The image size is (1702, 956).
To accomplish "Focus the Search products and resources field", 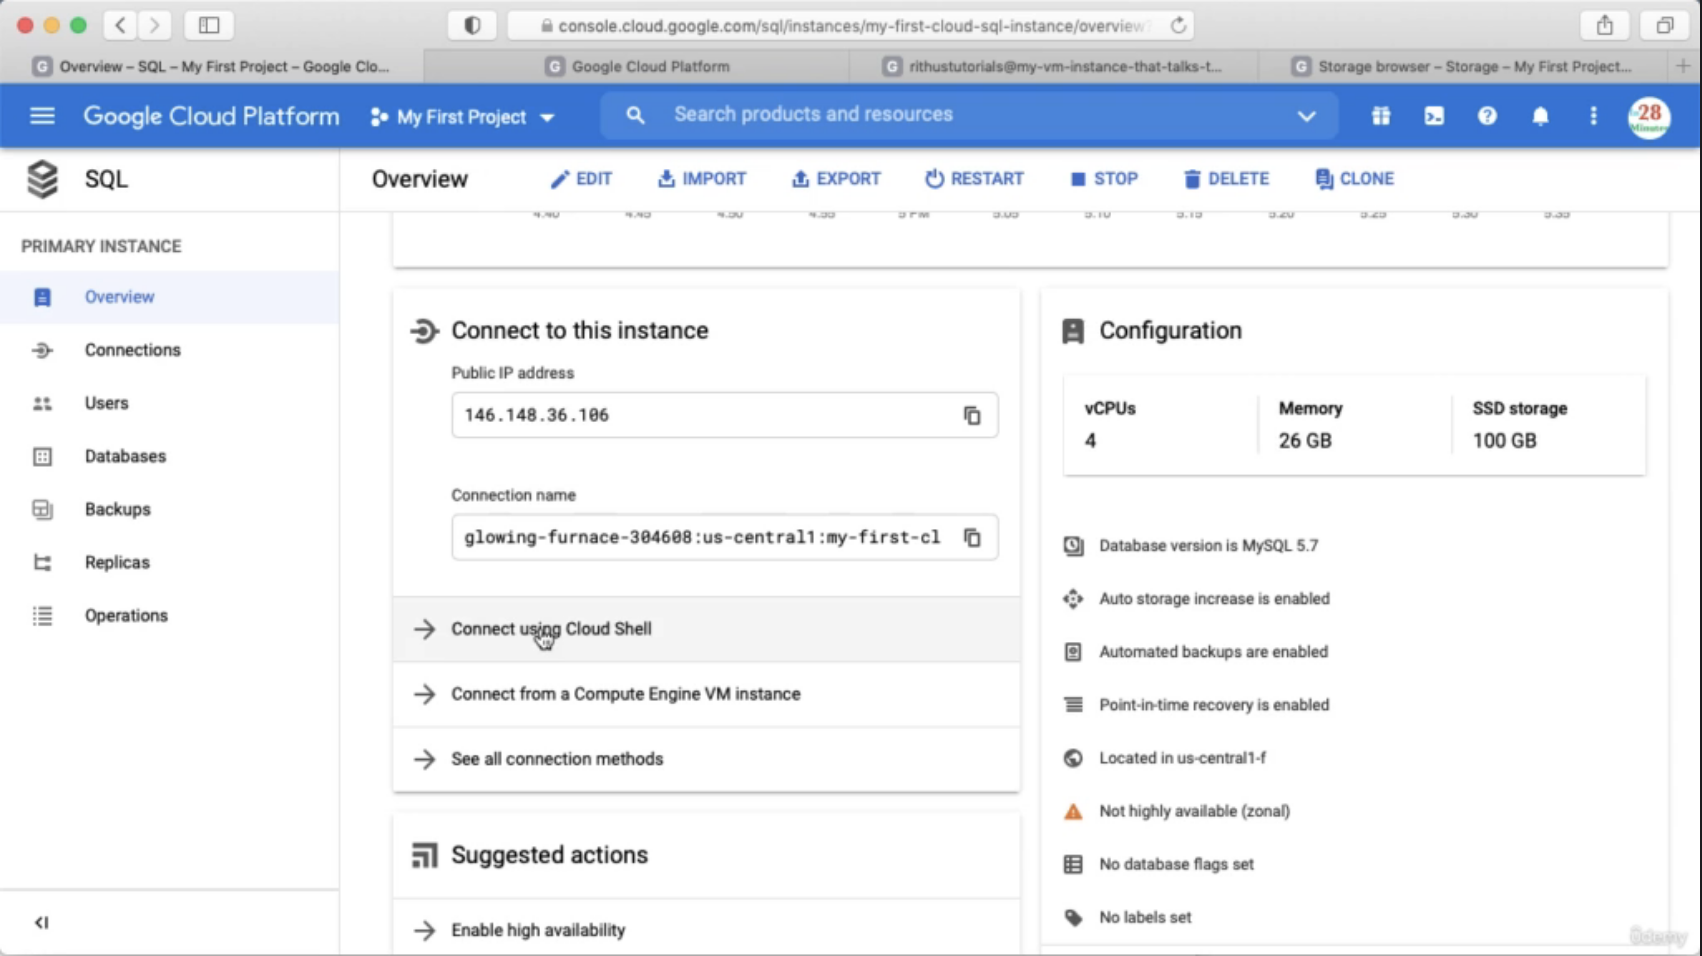I will point(968,115).
